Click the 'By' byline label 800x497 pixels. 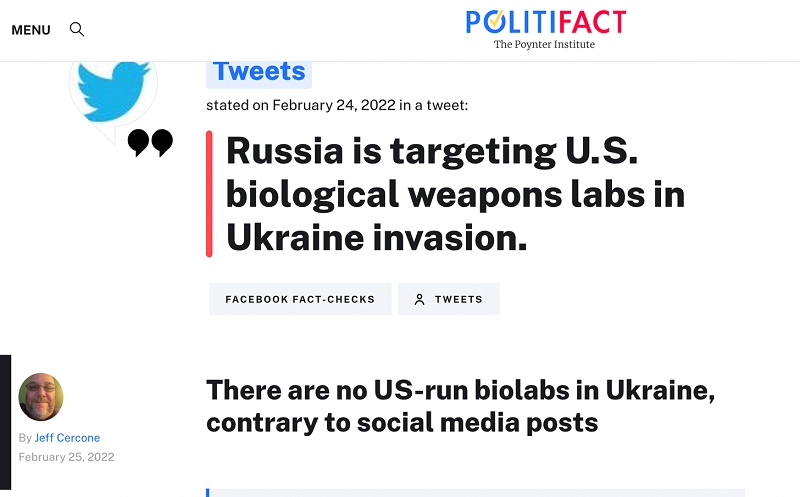(x=25, y=438)
